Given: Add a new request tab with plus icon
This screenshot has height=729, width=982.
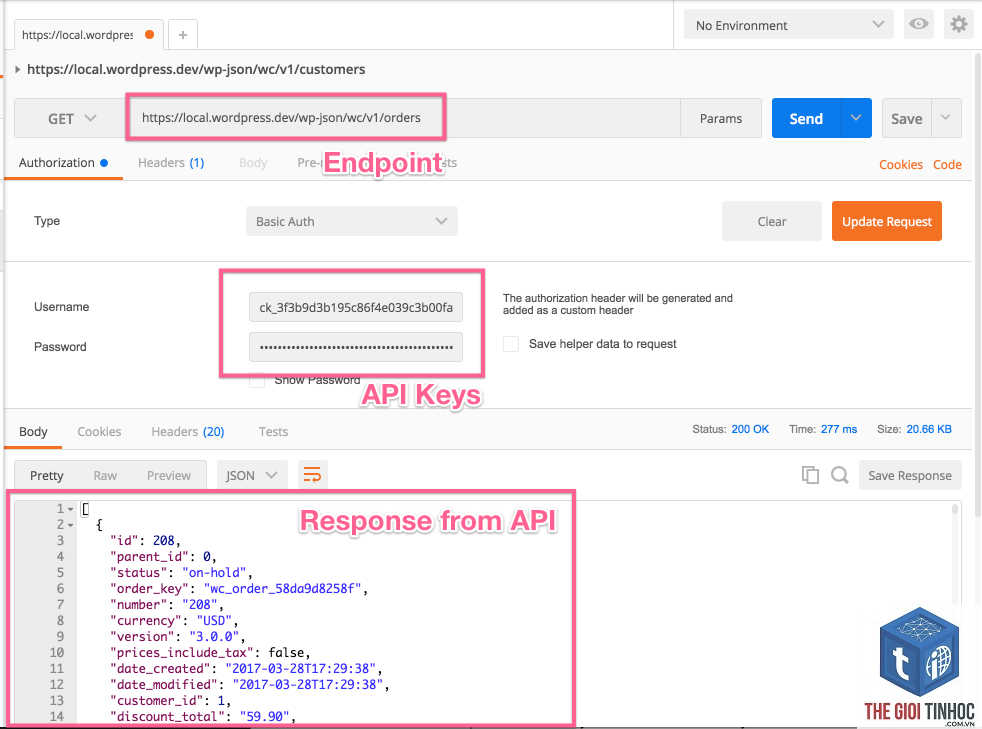Looking at the screenshot, I should (x=183, y=35).
